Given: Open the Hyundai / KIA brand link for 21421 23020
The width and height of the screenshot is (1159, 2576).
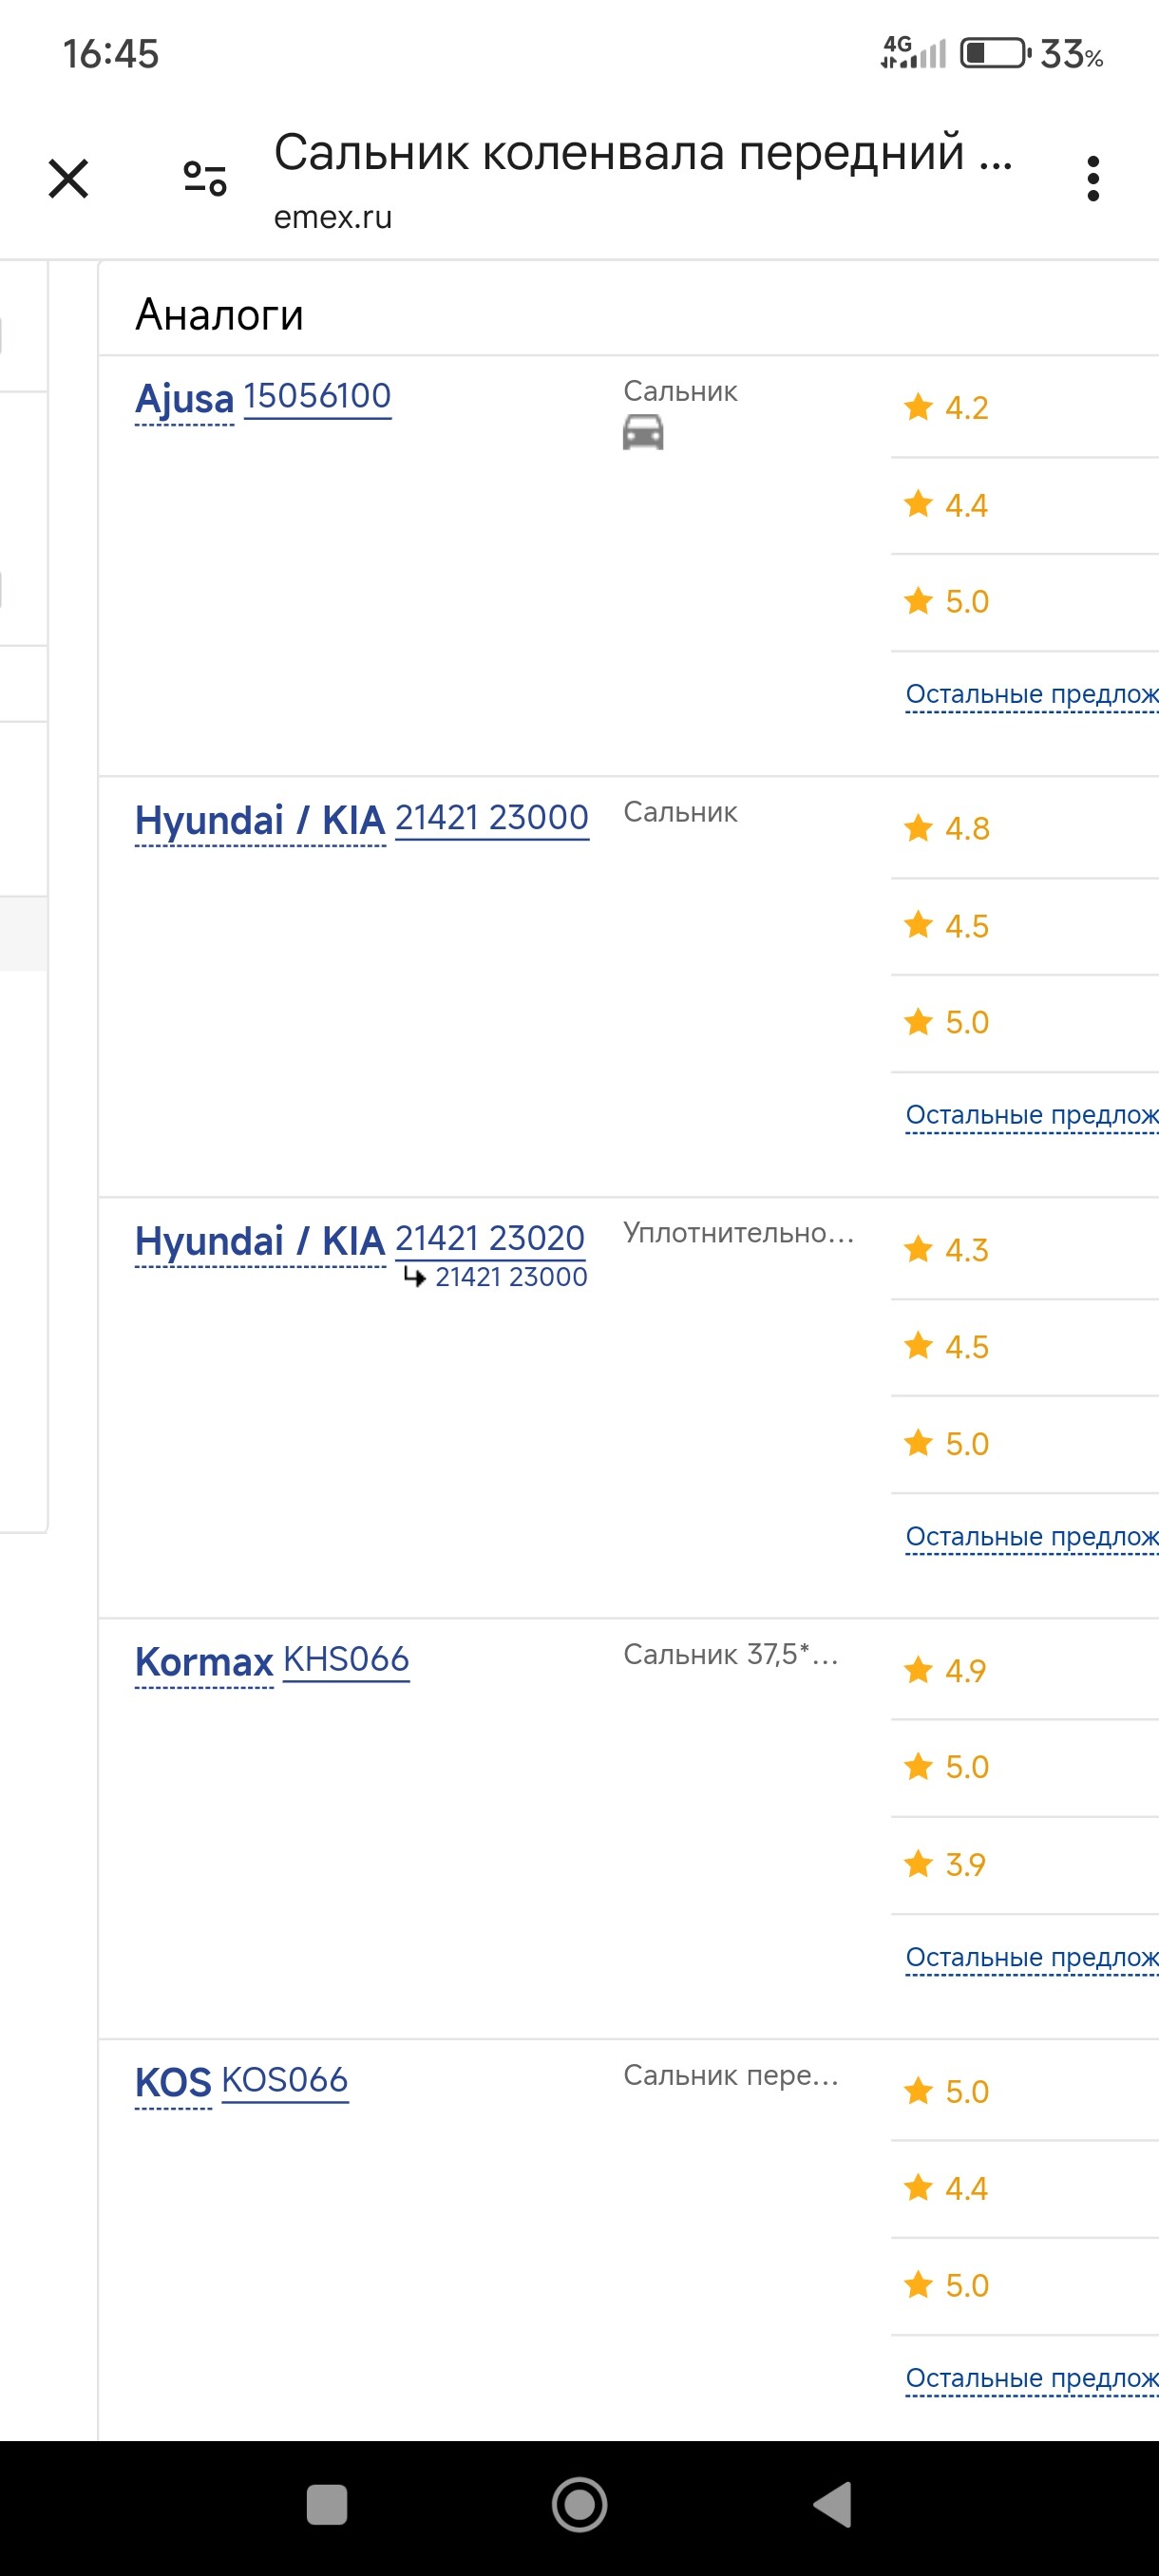Looking at the screenshot, I should (260, 1242).
